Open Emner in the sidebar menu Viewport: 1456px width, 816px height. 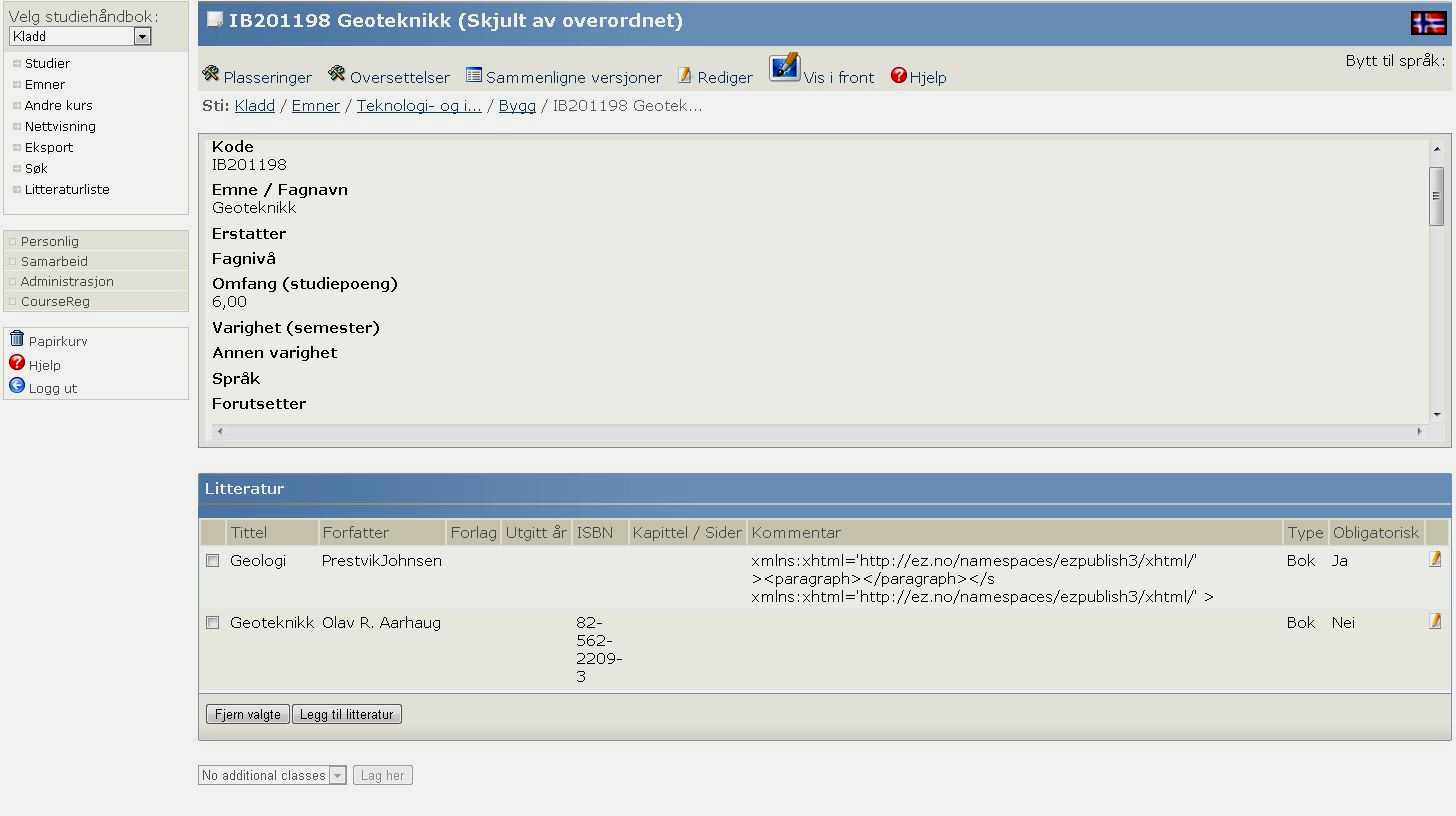pyautogui.click(x=45, y=84)
